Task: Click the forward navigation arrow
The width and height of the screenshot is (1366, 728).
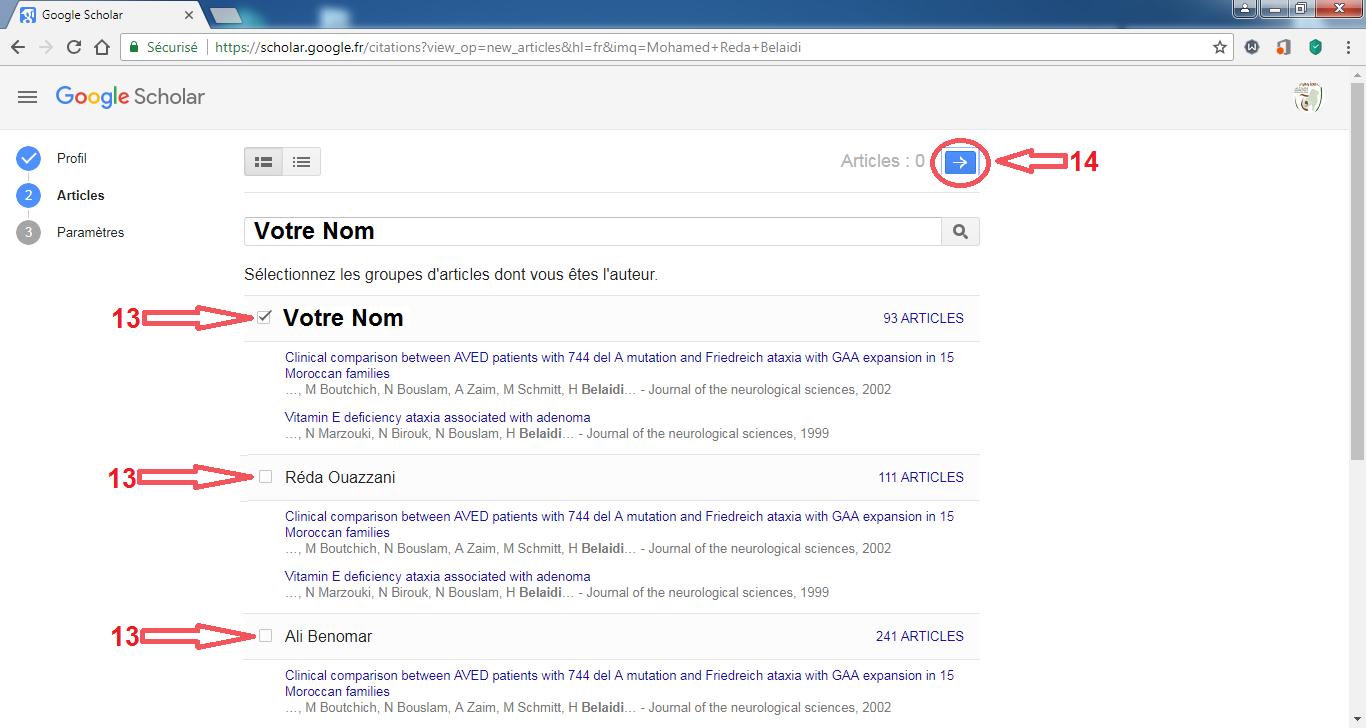Action: 45,47
